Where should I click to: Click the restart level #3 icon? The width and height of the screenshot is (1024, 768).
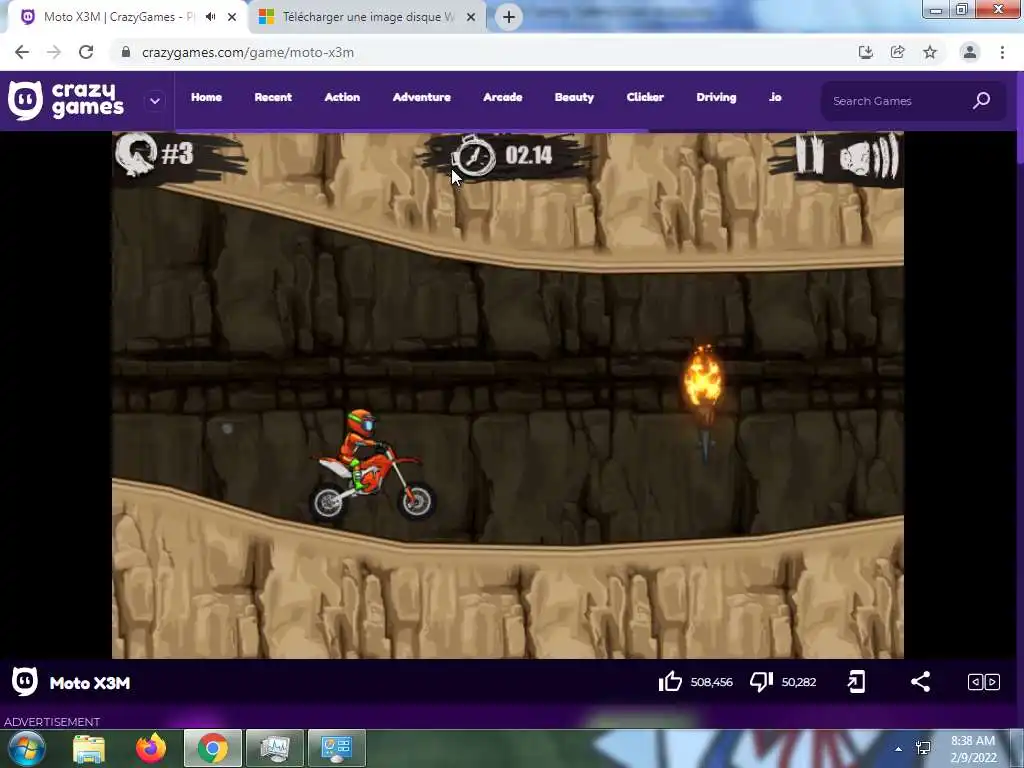tap(136, 154)
